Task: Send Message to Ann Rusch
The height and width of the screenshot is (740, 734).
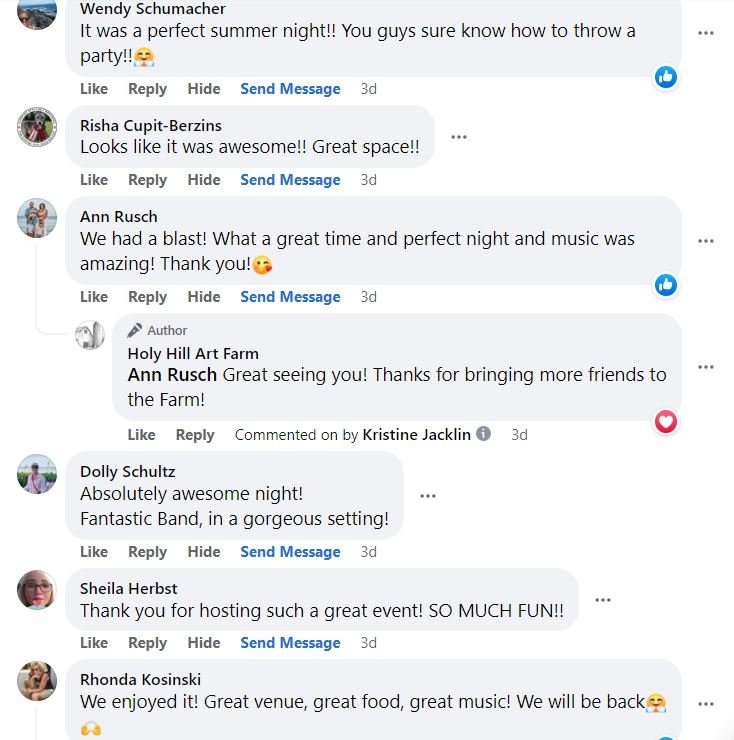Action: [x=290, y=297]
